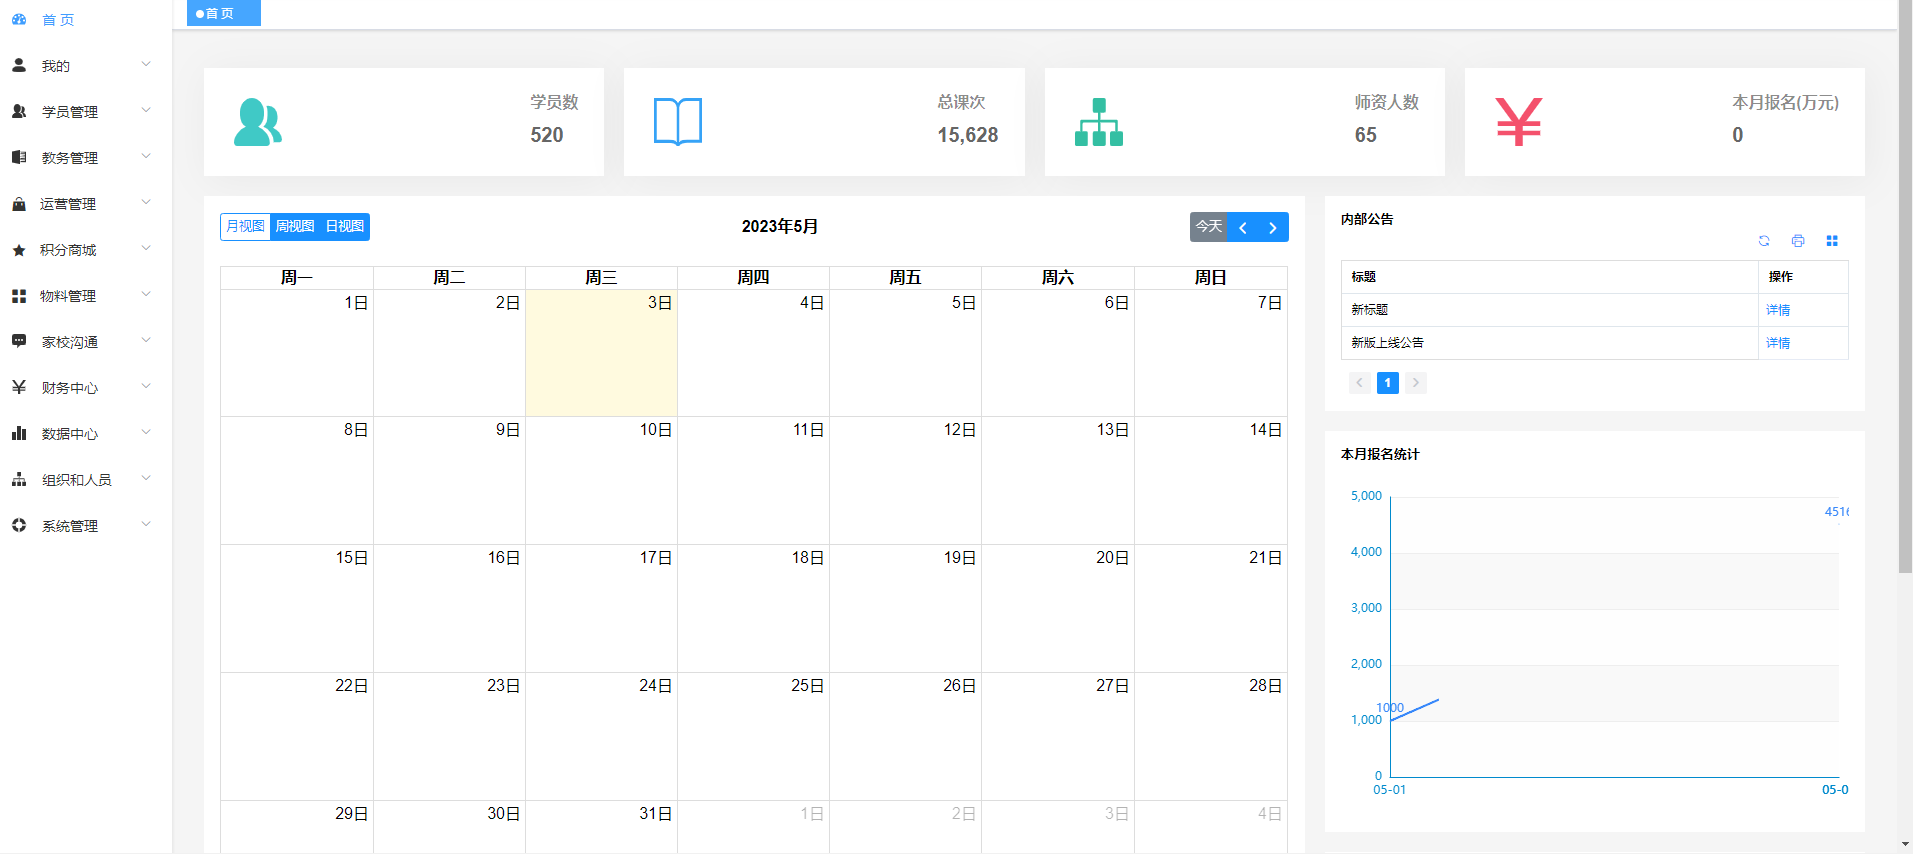The width and height of the screenshot is (1913, 854).
Task: Click the 今天 button in calendar
Action: point(1209,227)
